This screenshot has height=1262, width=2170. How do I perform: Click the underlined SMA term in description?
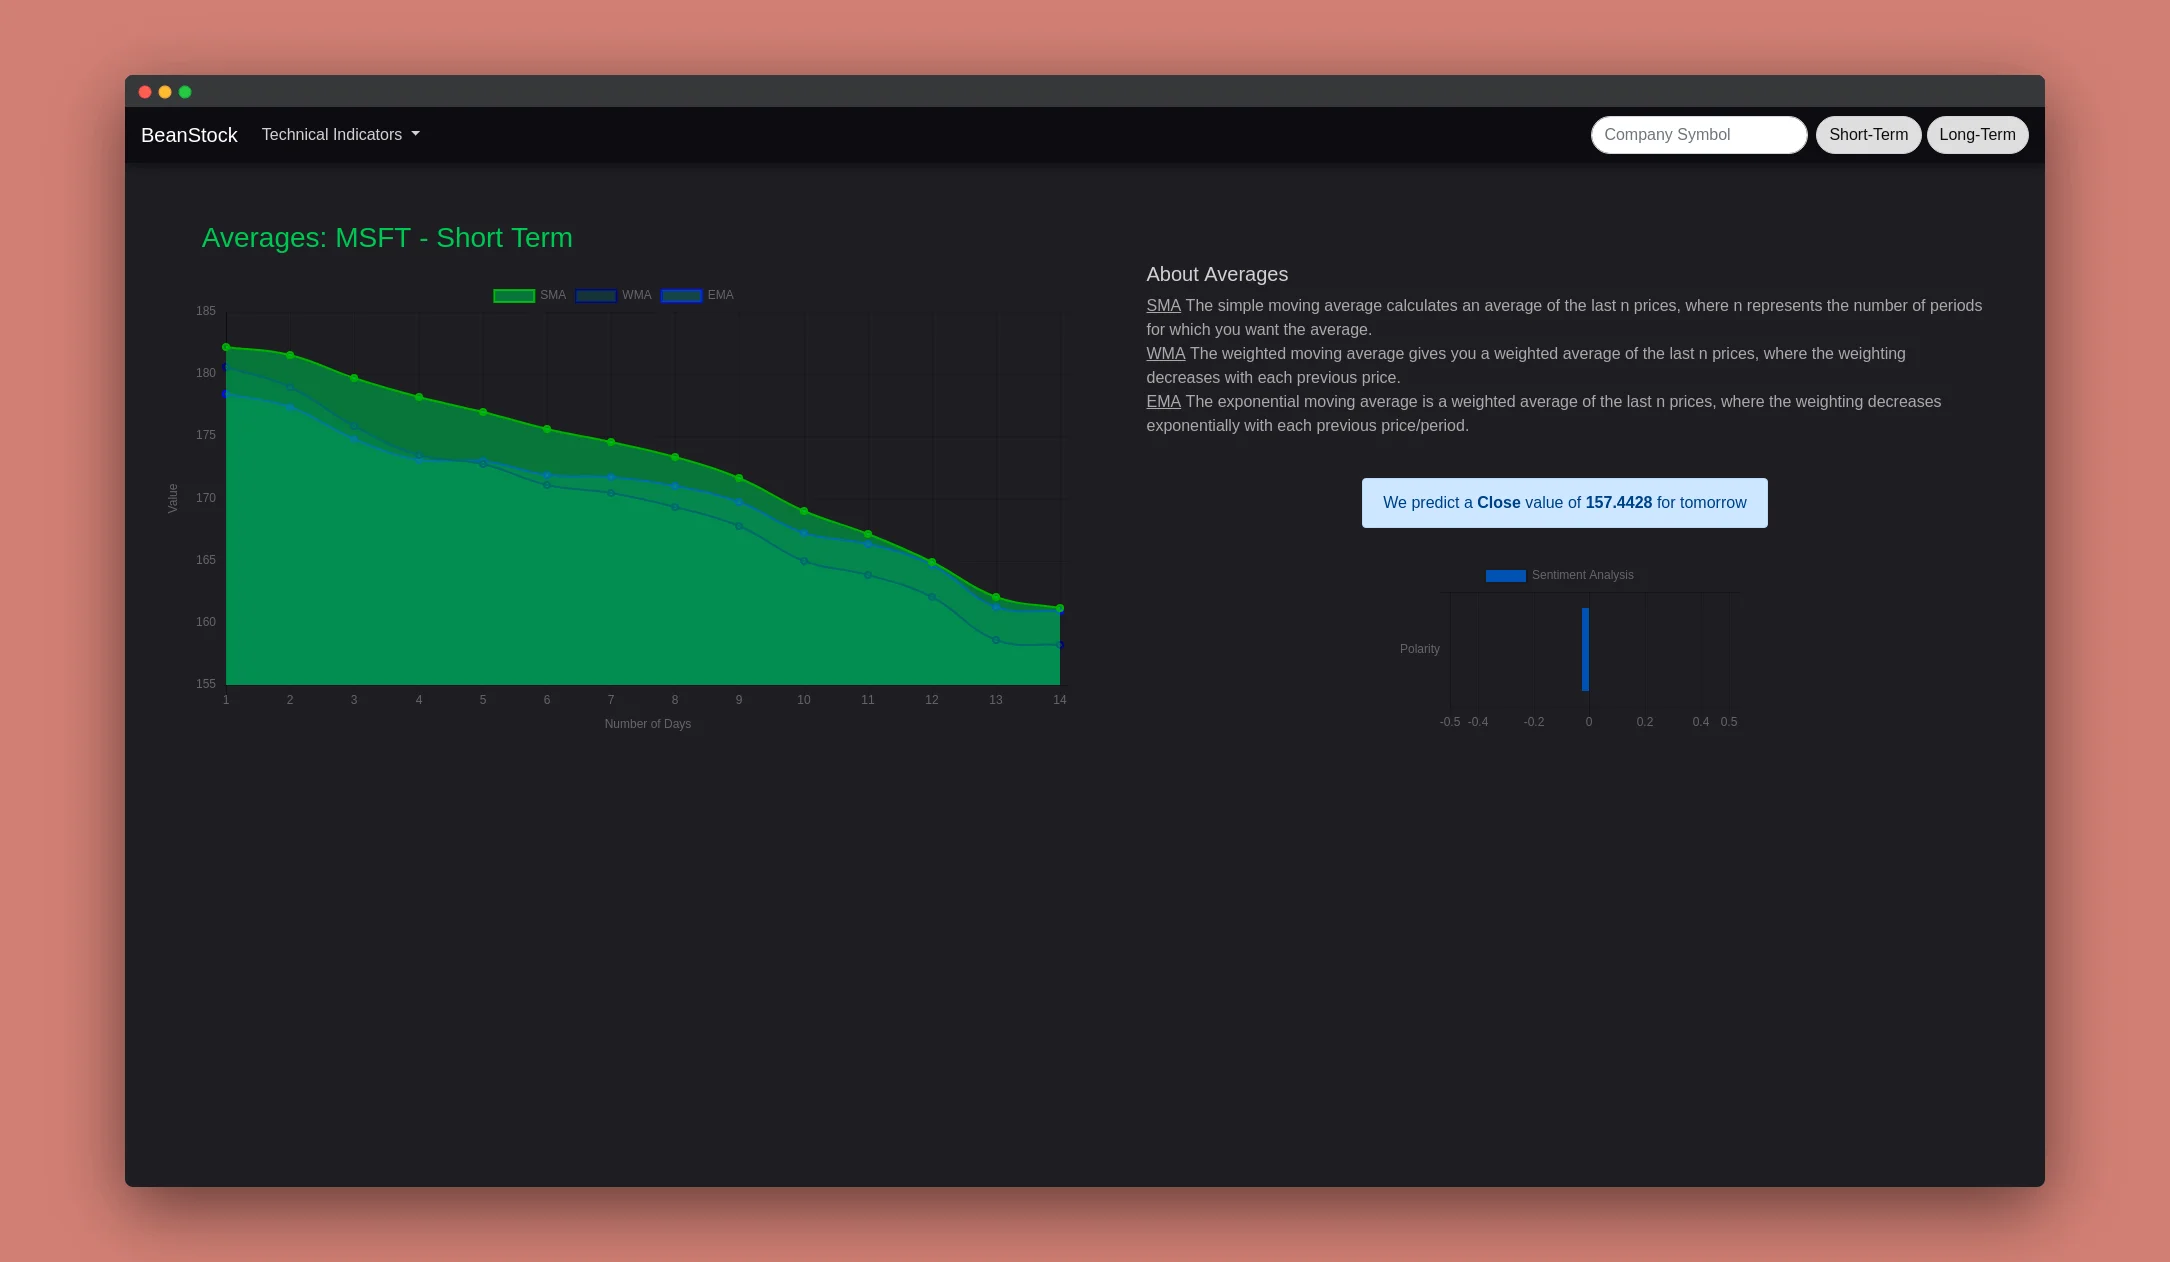pyautogui.click(x=1163, y=306)
